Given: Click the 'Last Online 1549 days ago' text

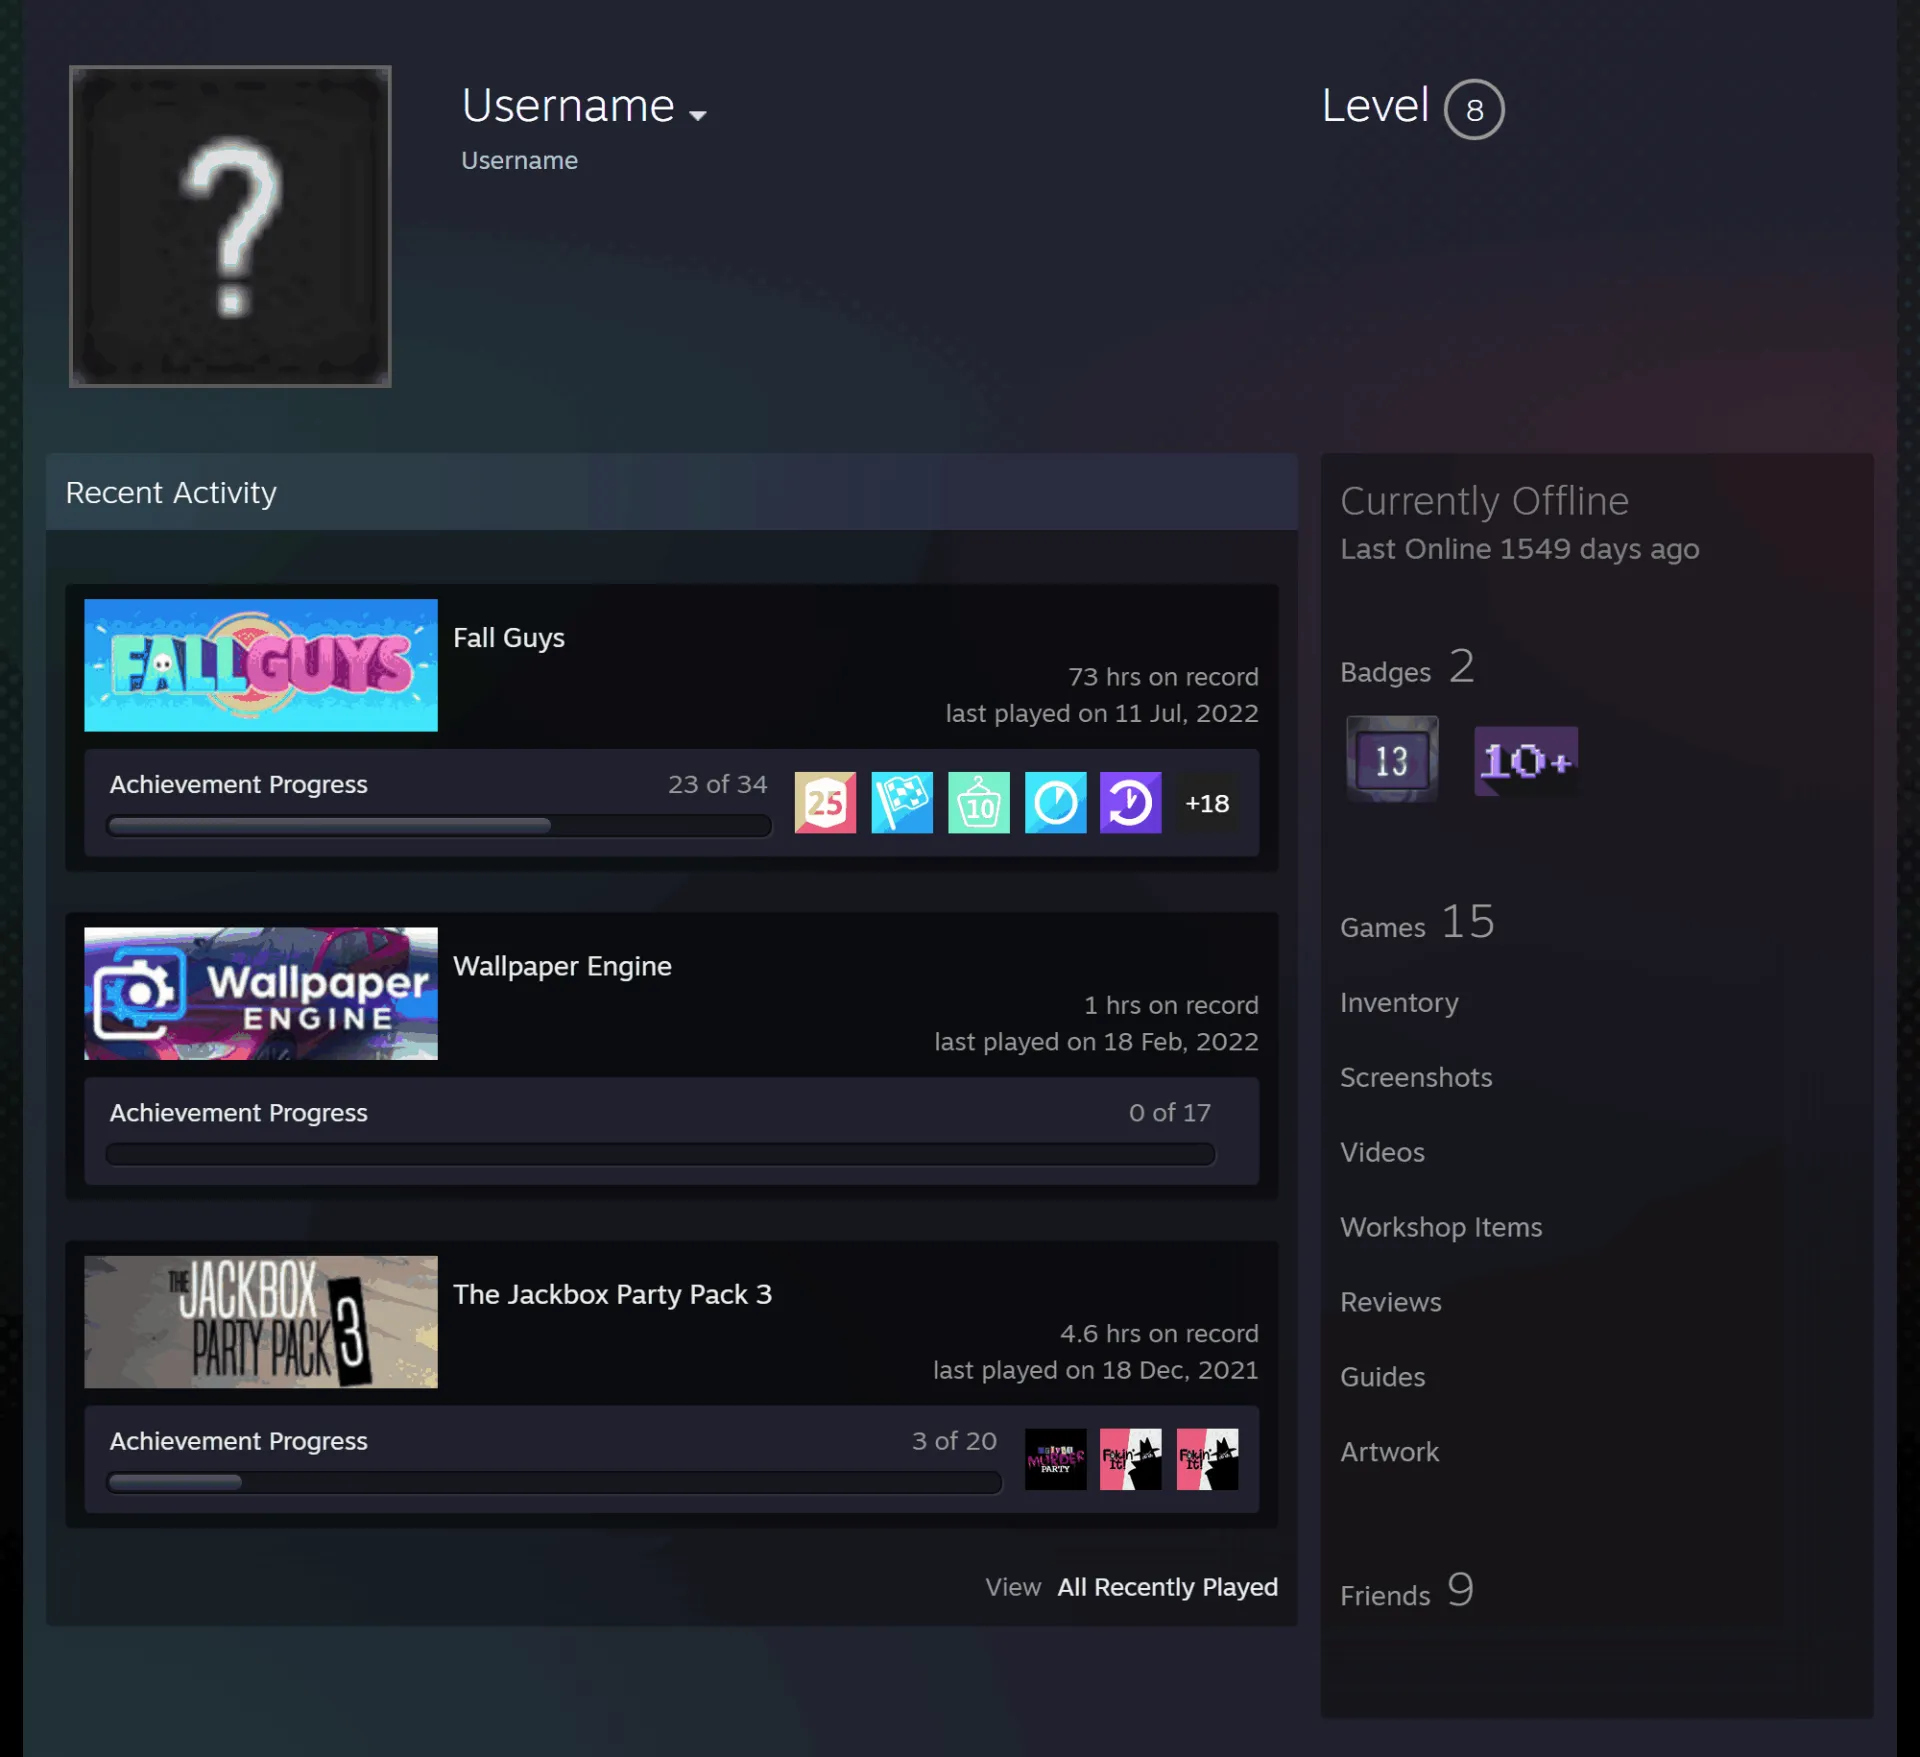Looking at the screenshot, I should [1519, 549].
